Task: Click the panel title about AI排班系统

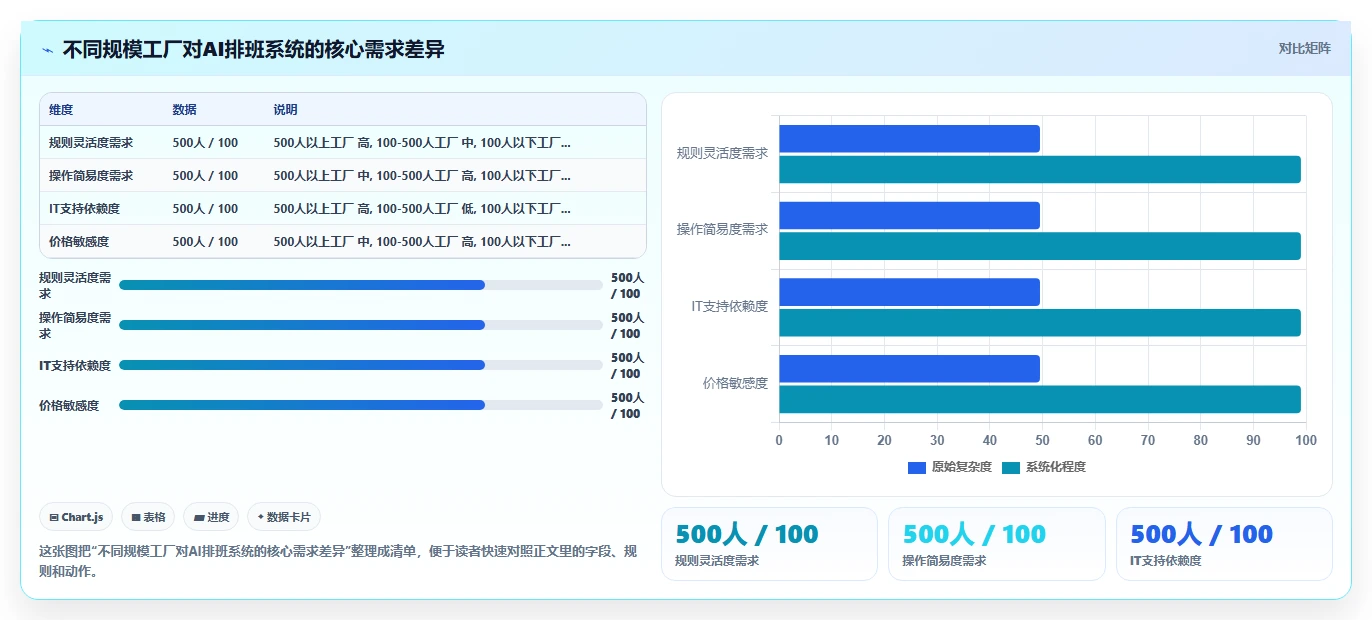Action: [x=253, y=49]
